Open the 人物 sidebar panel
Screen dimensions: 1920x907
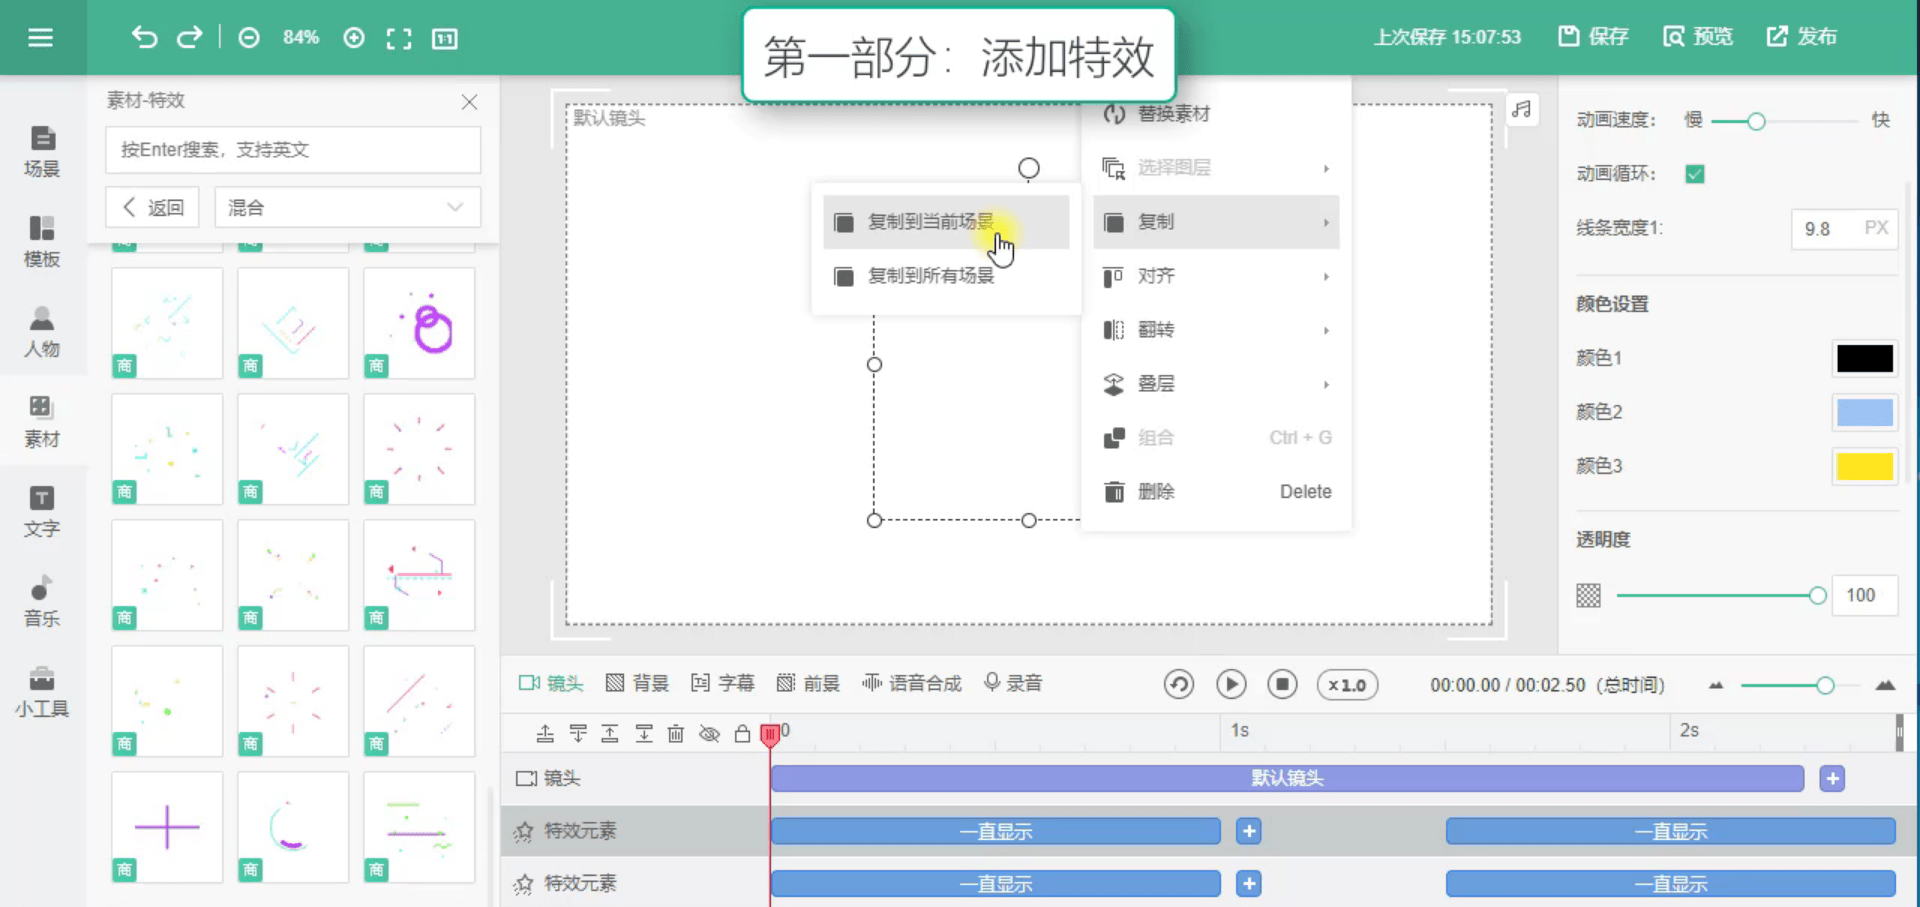[x=42, y=332]
